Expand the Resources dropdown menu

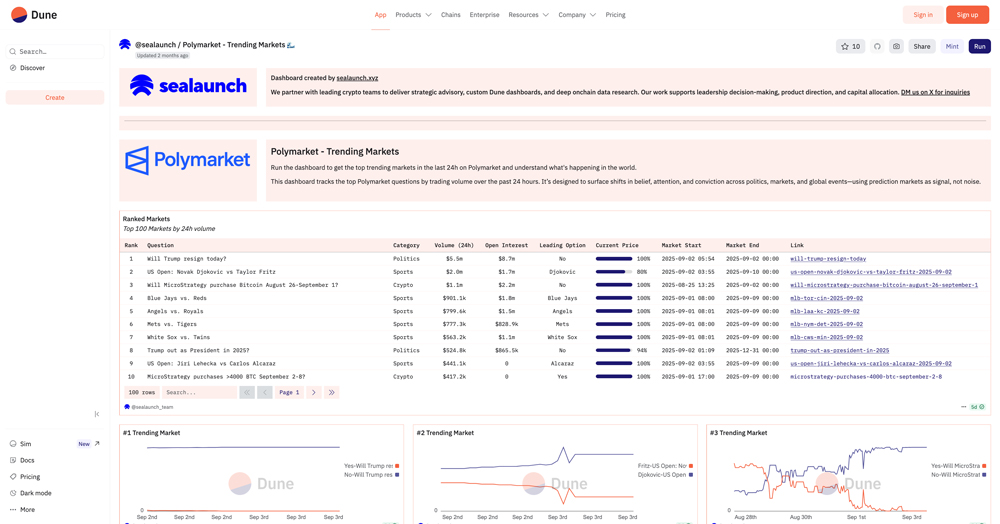528,15
